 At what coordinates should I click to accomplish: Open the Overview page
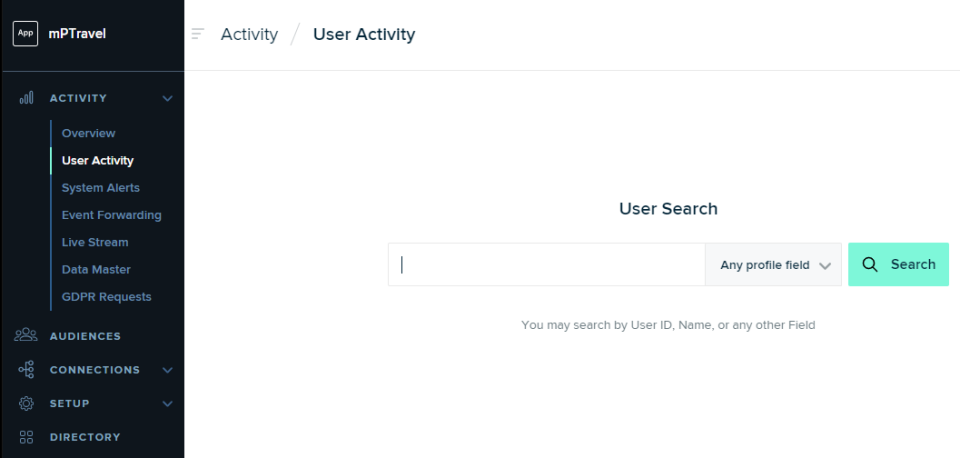[x=88, y=133]
